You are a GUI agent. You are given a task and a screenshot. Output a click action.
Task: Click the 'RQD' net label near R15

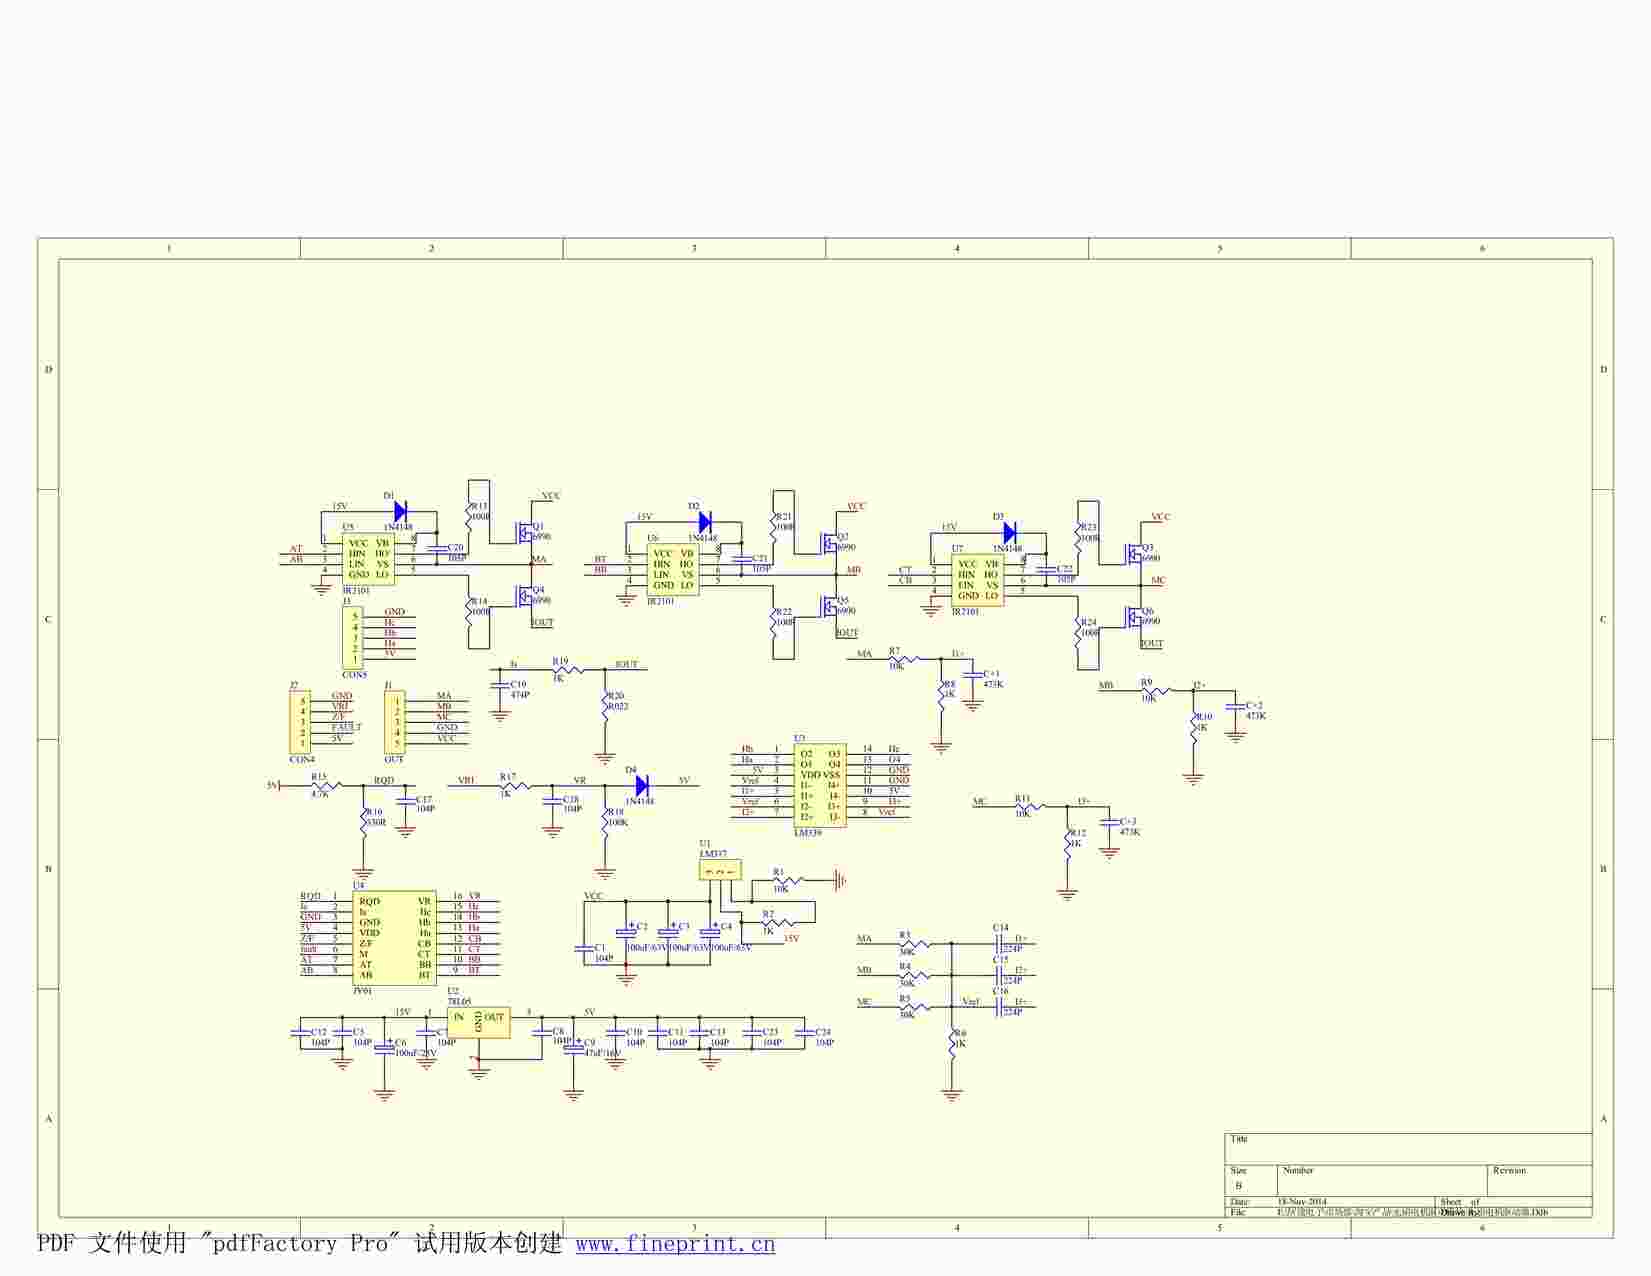pyautogui.click(x=384, y=780)
